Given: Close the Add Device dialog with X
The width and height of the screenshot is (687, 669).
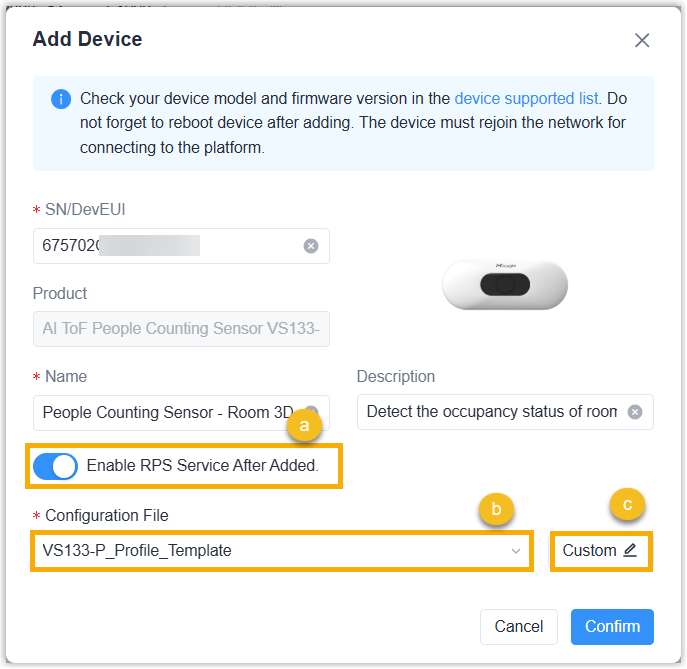Looking at the screenshot, I should point(642,40).
